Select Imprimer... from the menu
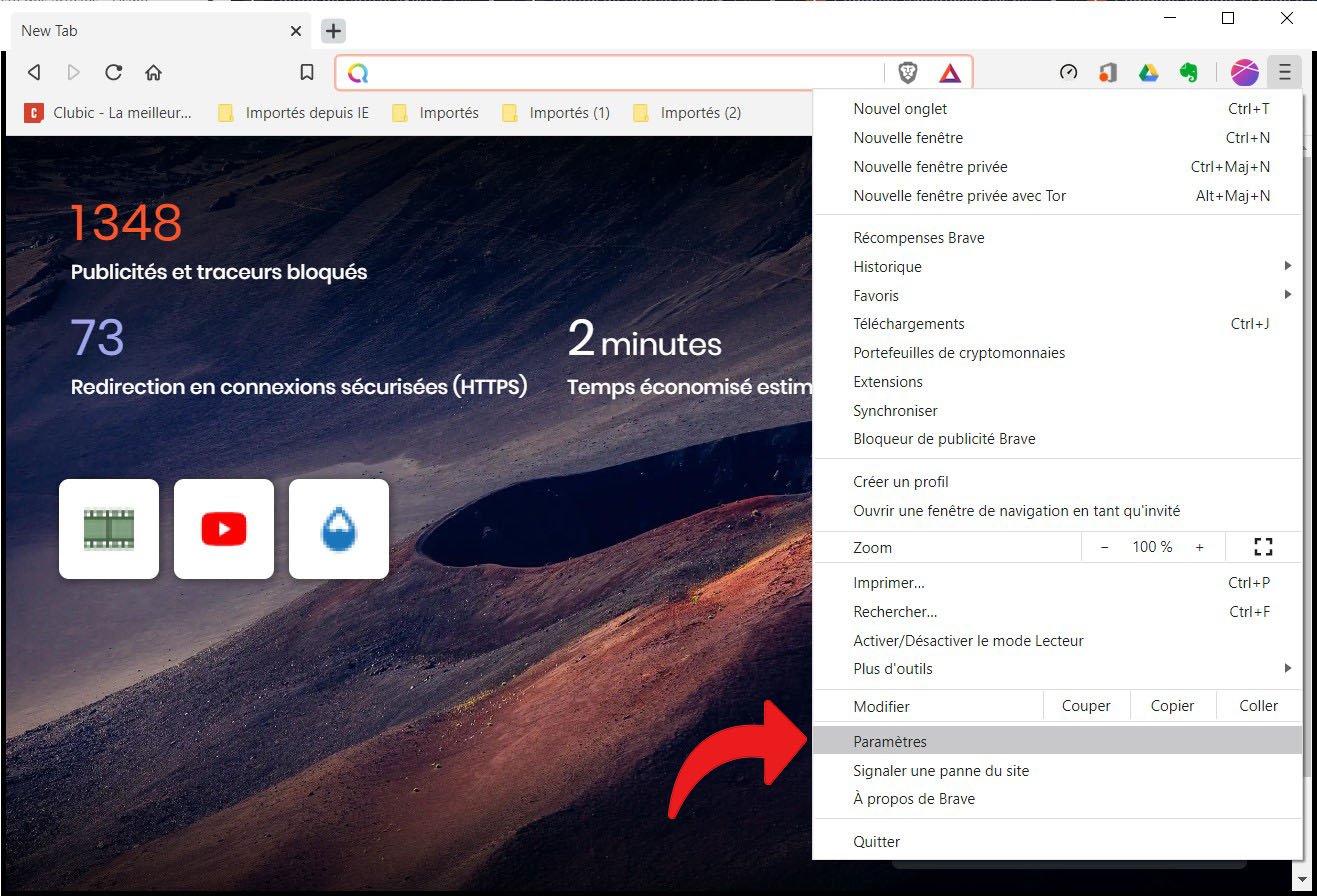This screenshot has width=1317, height=896. click(1058, 583)
